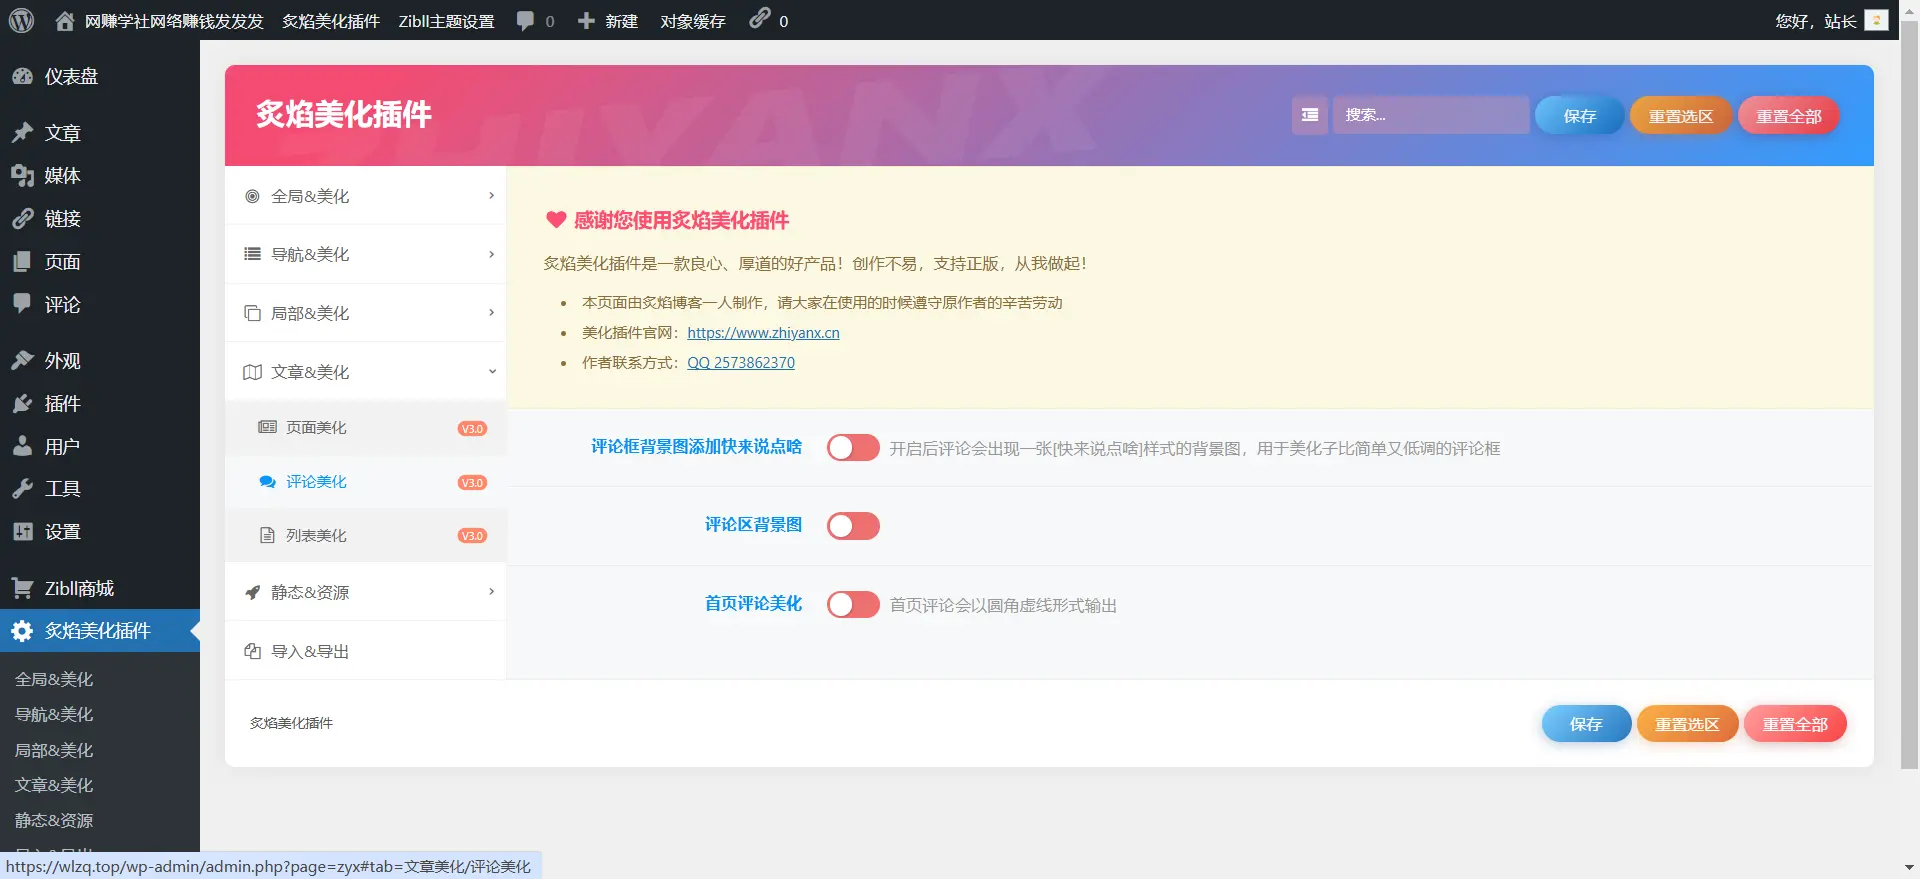
Task: Click the top 重置全部 button
Action: click(x=1789, y=116)
